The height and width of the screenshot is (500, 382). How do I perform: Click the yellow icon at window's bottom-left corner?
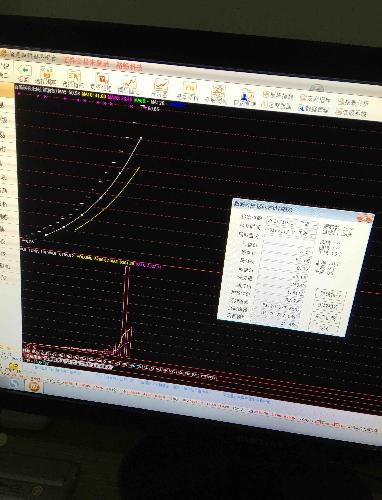pyautogui.click(x=14, y=367)
